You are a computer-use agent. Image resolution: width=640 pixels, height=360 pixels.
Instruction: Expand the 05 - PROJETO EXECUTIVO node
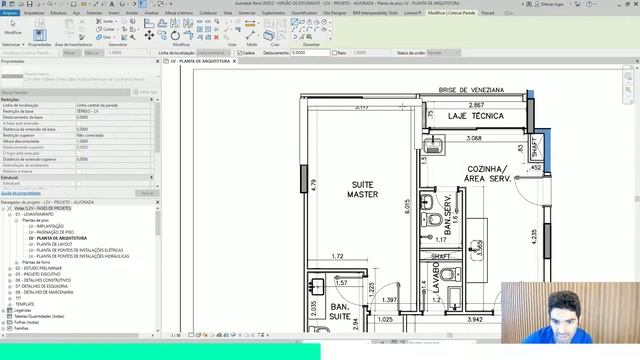[10, 274]
